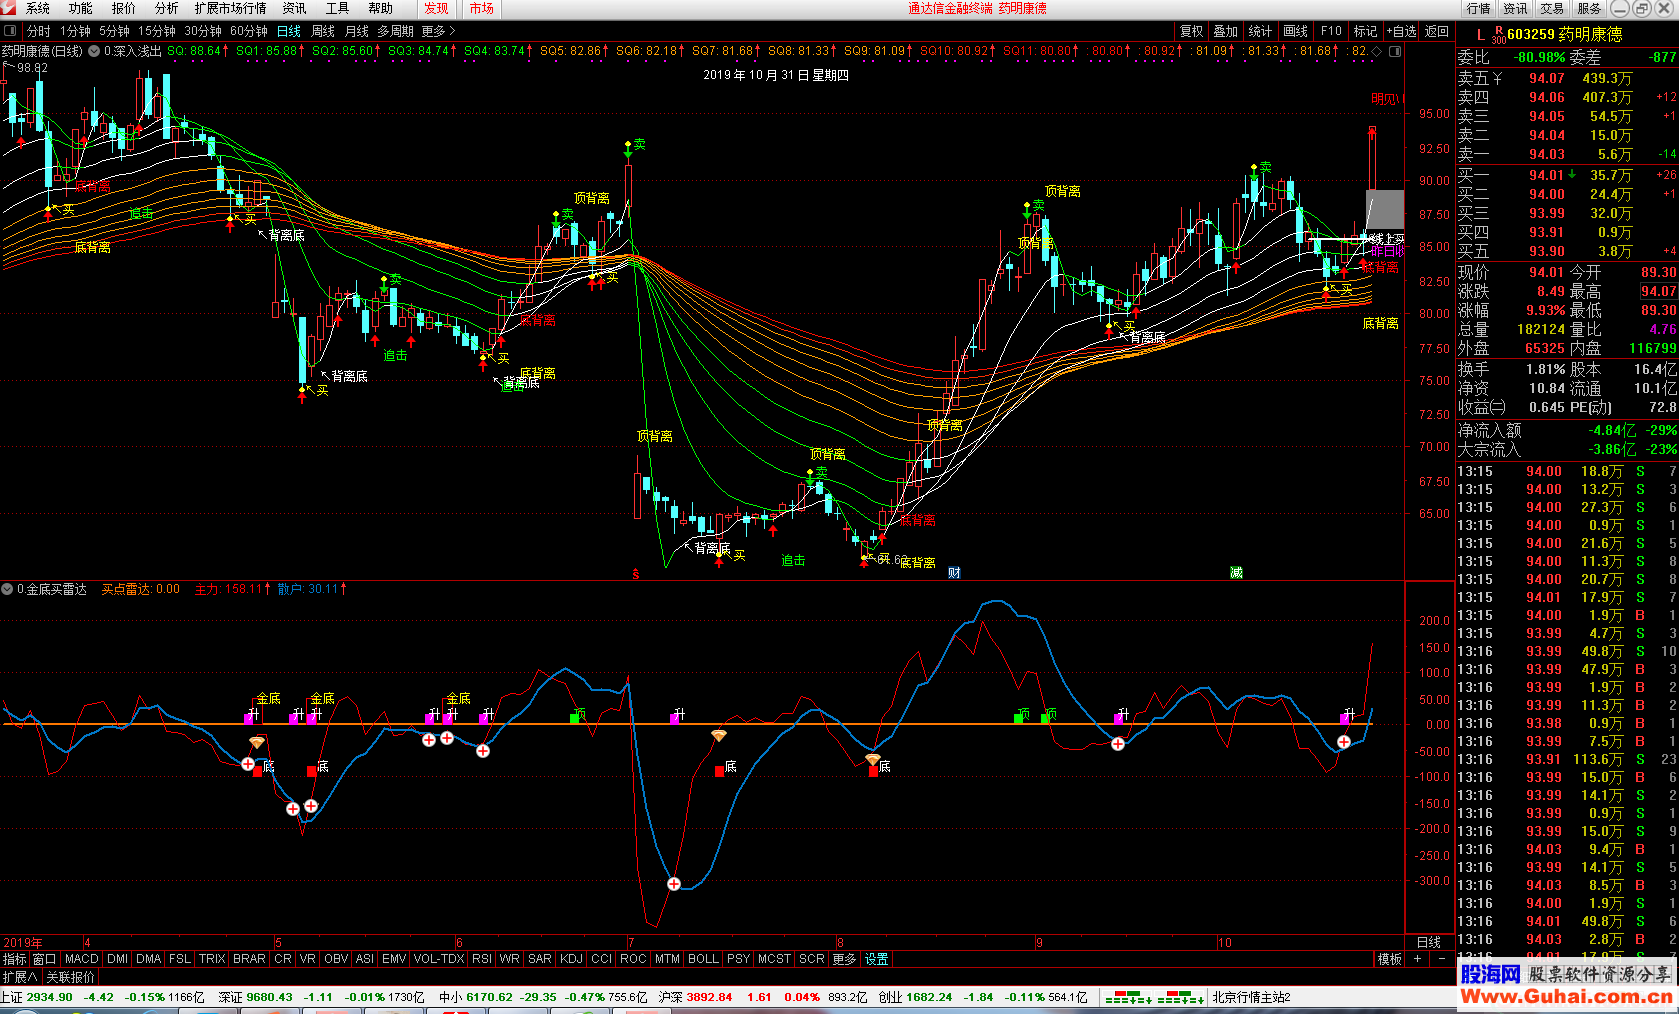Click the red $ marker below the July gap

pos(635,574)
